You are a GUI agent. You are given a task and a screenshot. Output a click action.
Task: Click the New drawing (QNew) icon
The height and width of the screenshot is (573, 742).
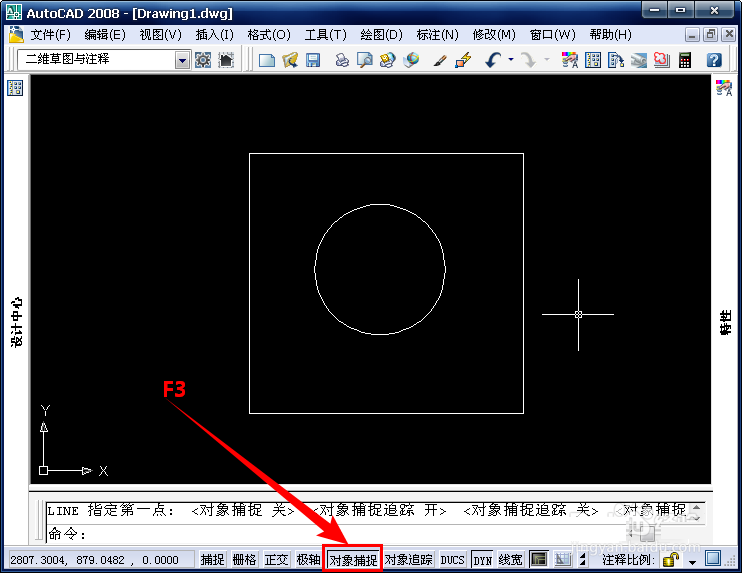(x=267, y=60)
